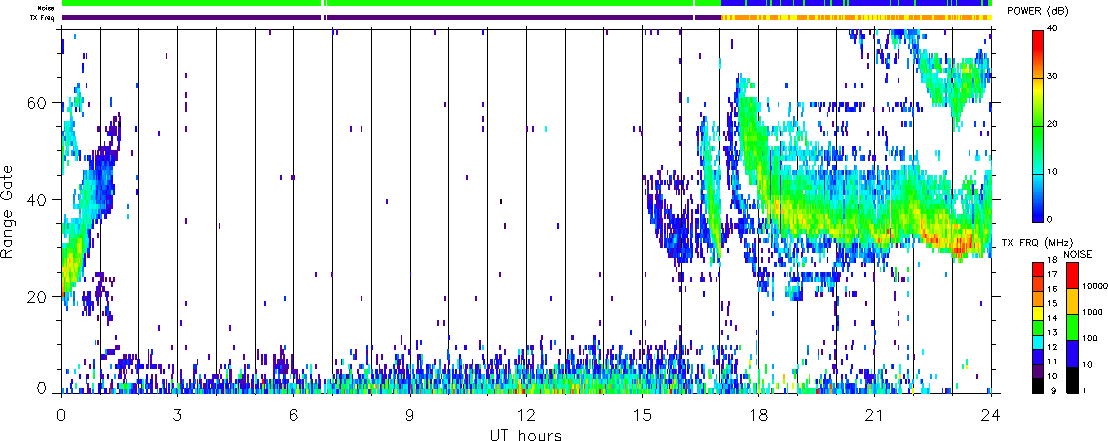Select the x-axis tick label '18'
This screenshot has width=1108, height=441.
pyautogui.click(x=758, y=415)
